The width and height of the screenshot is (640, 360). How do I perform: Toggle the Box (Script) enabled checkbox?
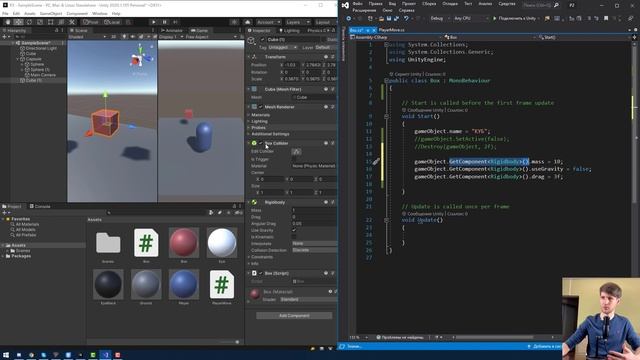click(261, 273)
